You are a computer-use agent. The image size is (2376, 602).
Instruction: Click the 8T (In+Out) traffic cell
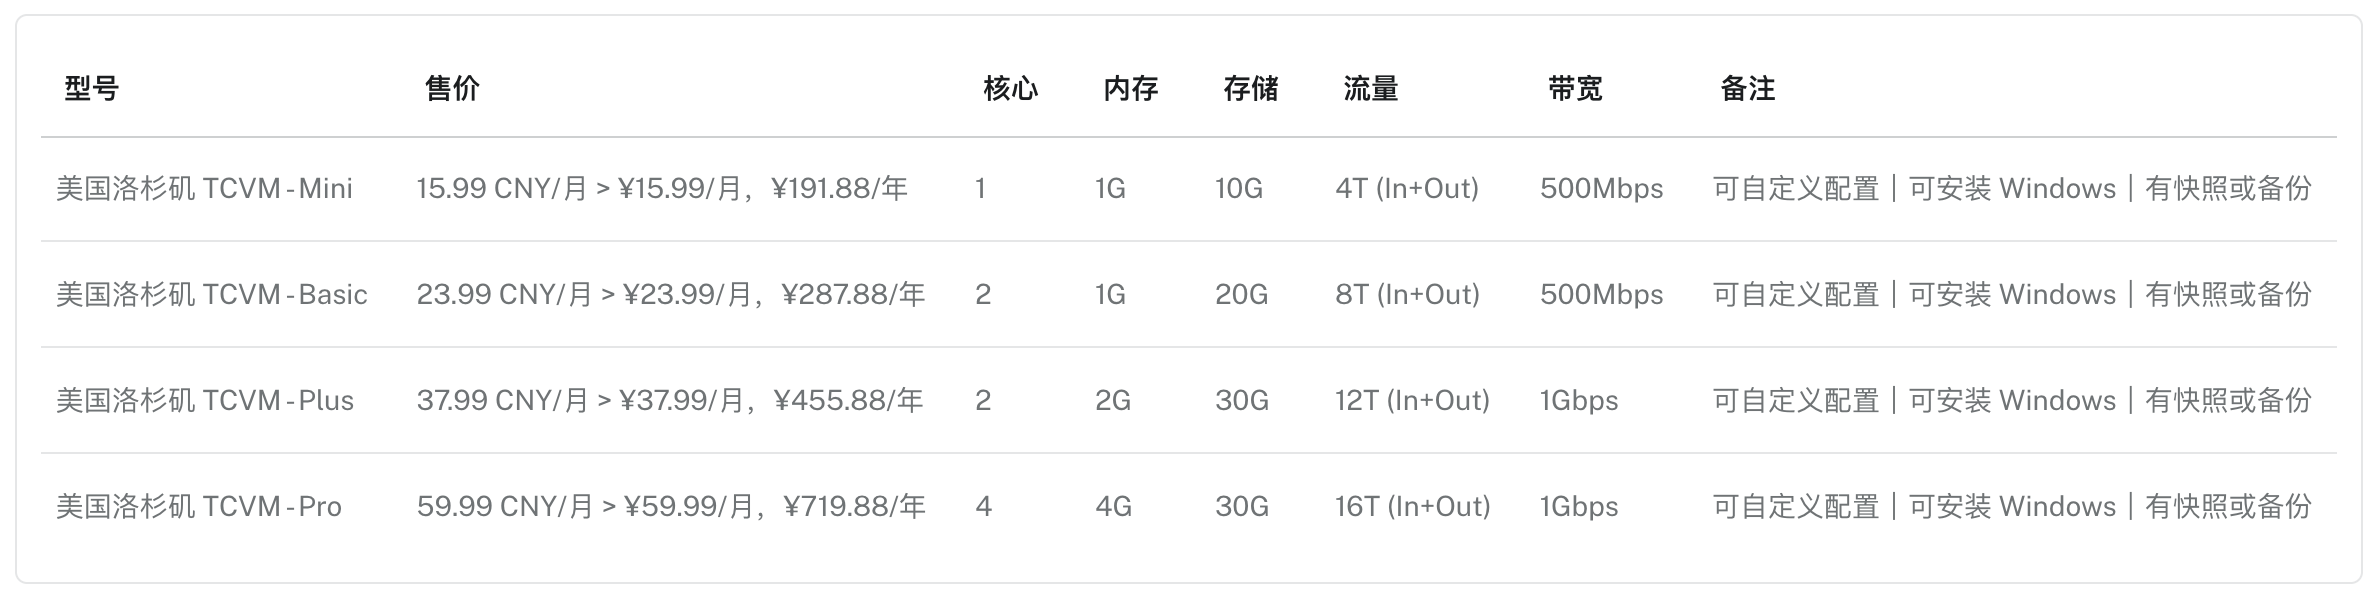[x=1408, y=295]
